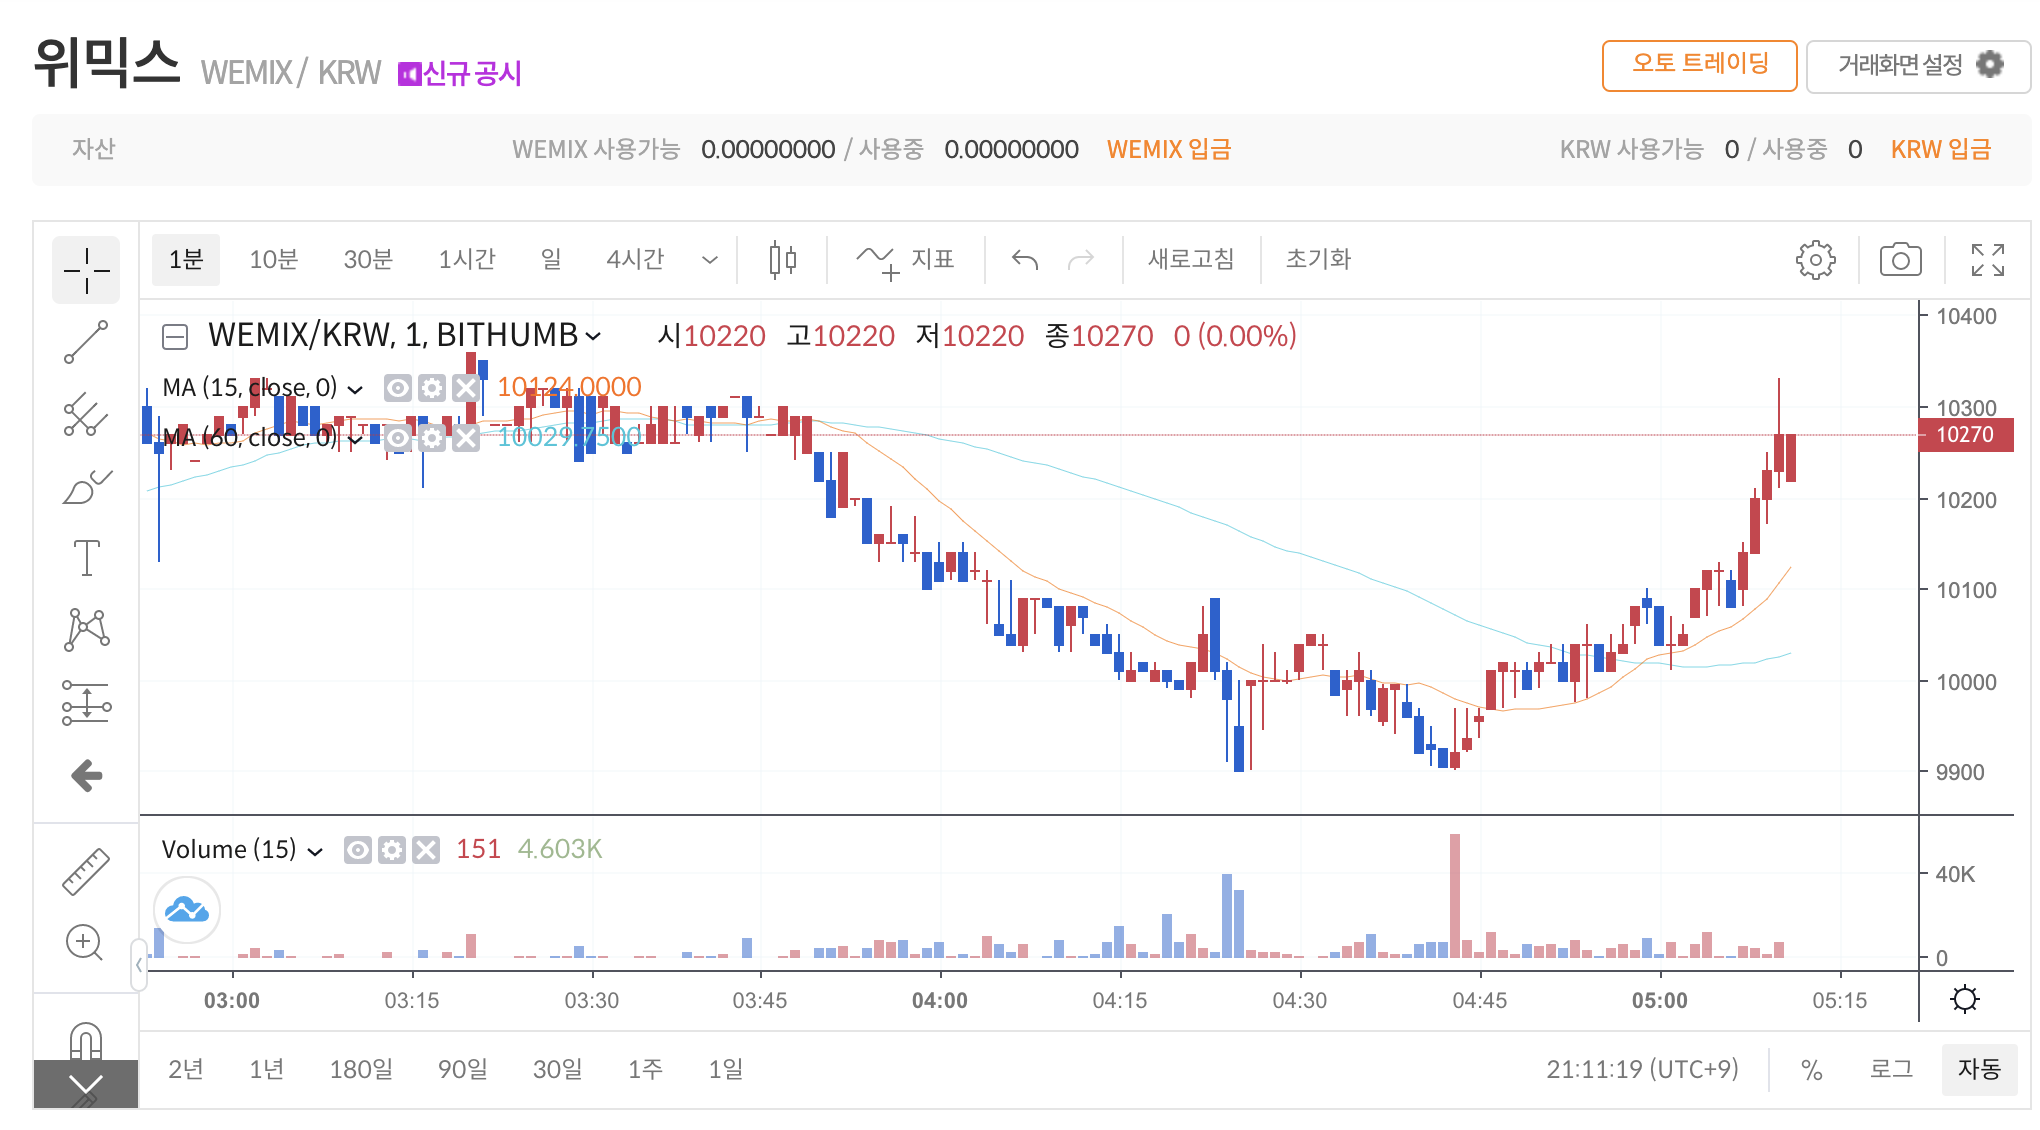The image size is (2040, 1130).
Task: Select the 10분 interval tab
Action: click(273, 260)
